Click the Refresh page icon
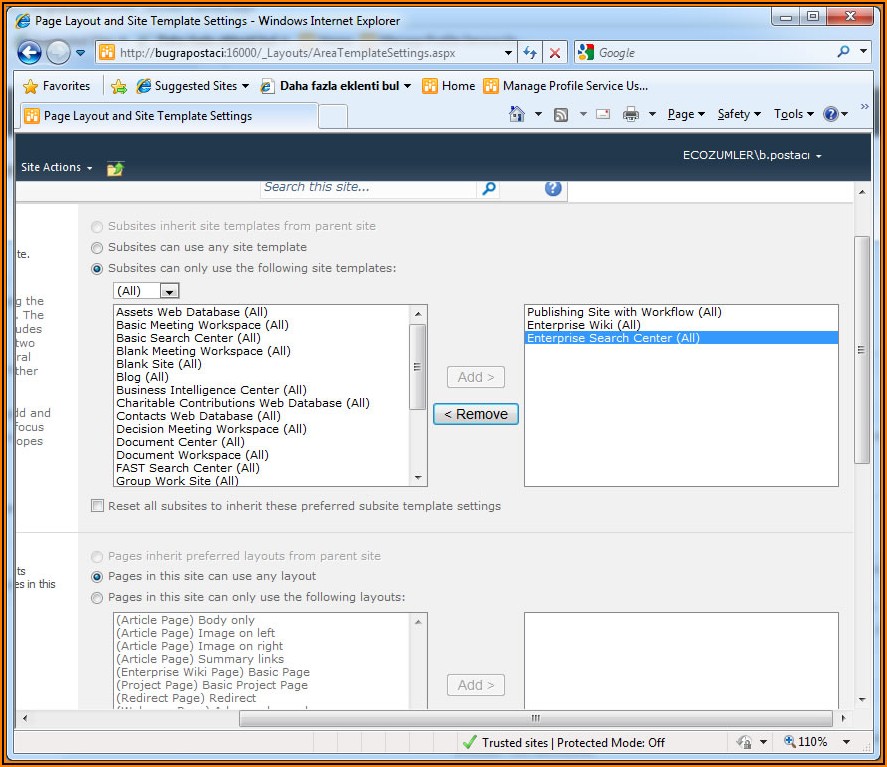The height and width of the screenshot is (767, 887). [530, 53]
